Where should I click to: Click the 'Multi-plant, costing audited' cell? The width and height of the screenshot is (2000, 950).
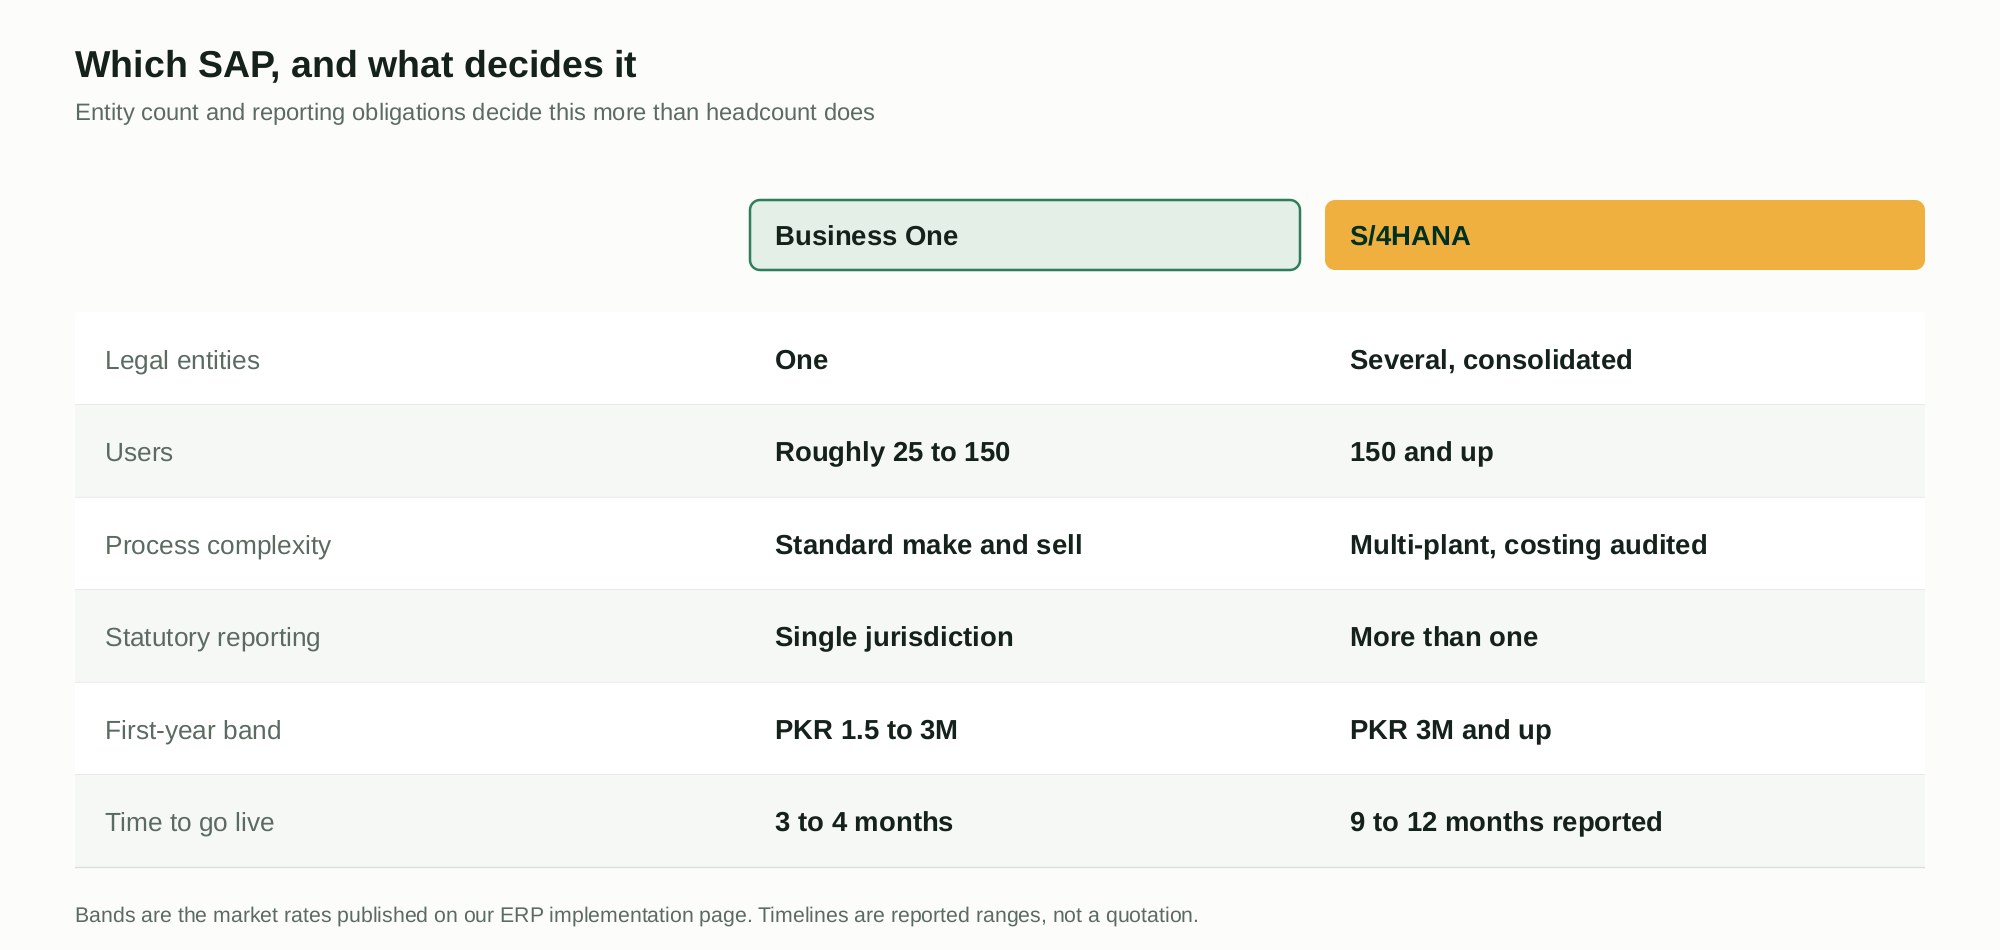1529,545
